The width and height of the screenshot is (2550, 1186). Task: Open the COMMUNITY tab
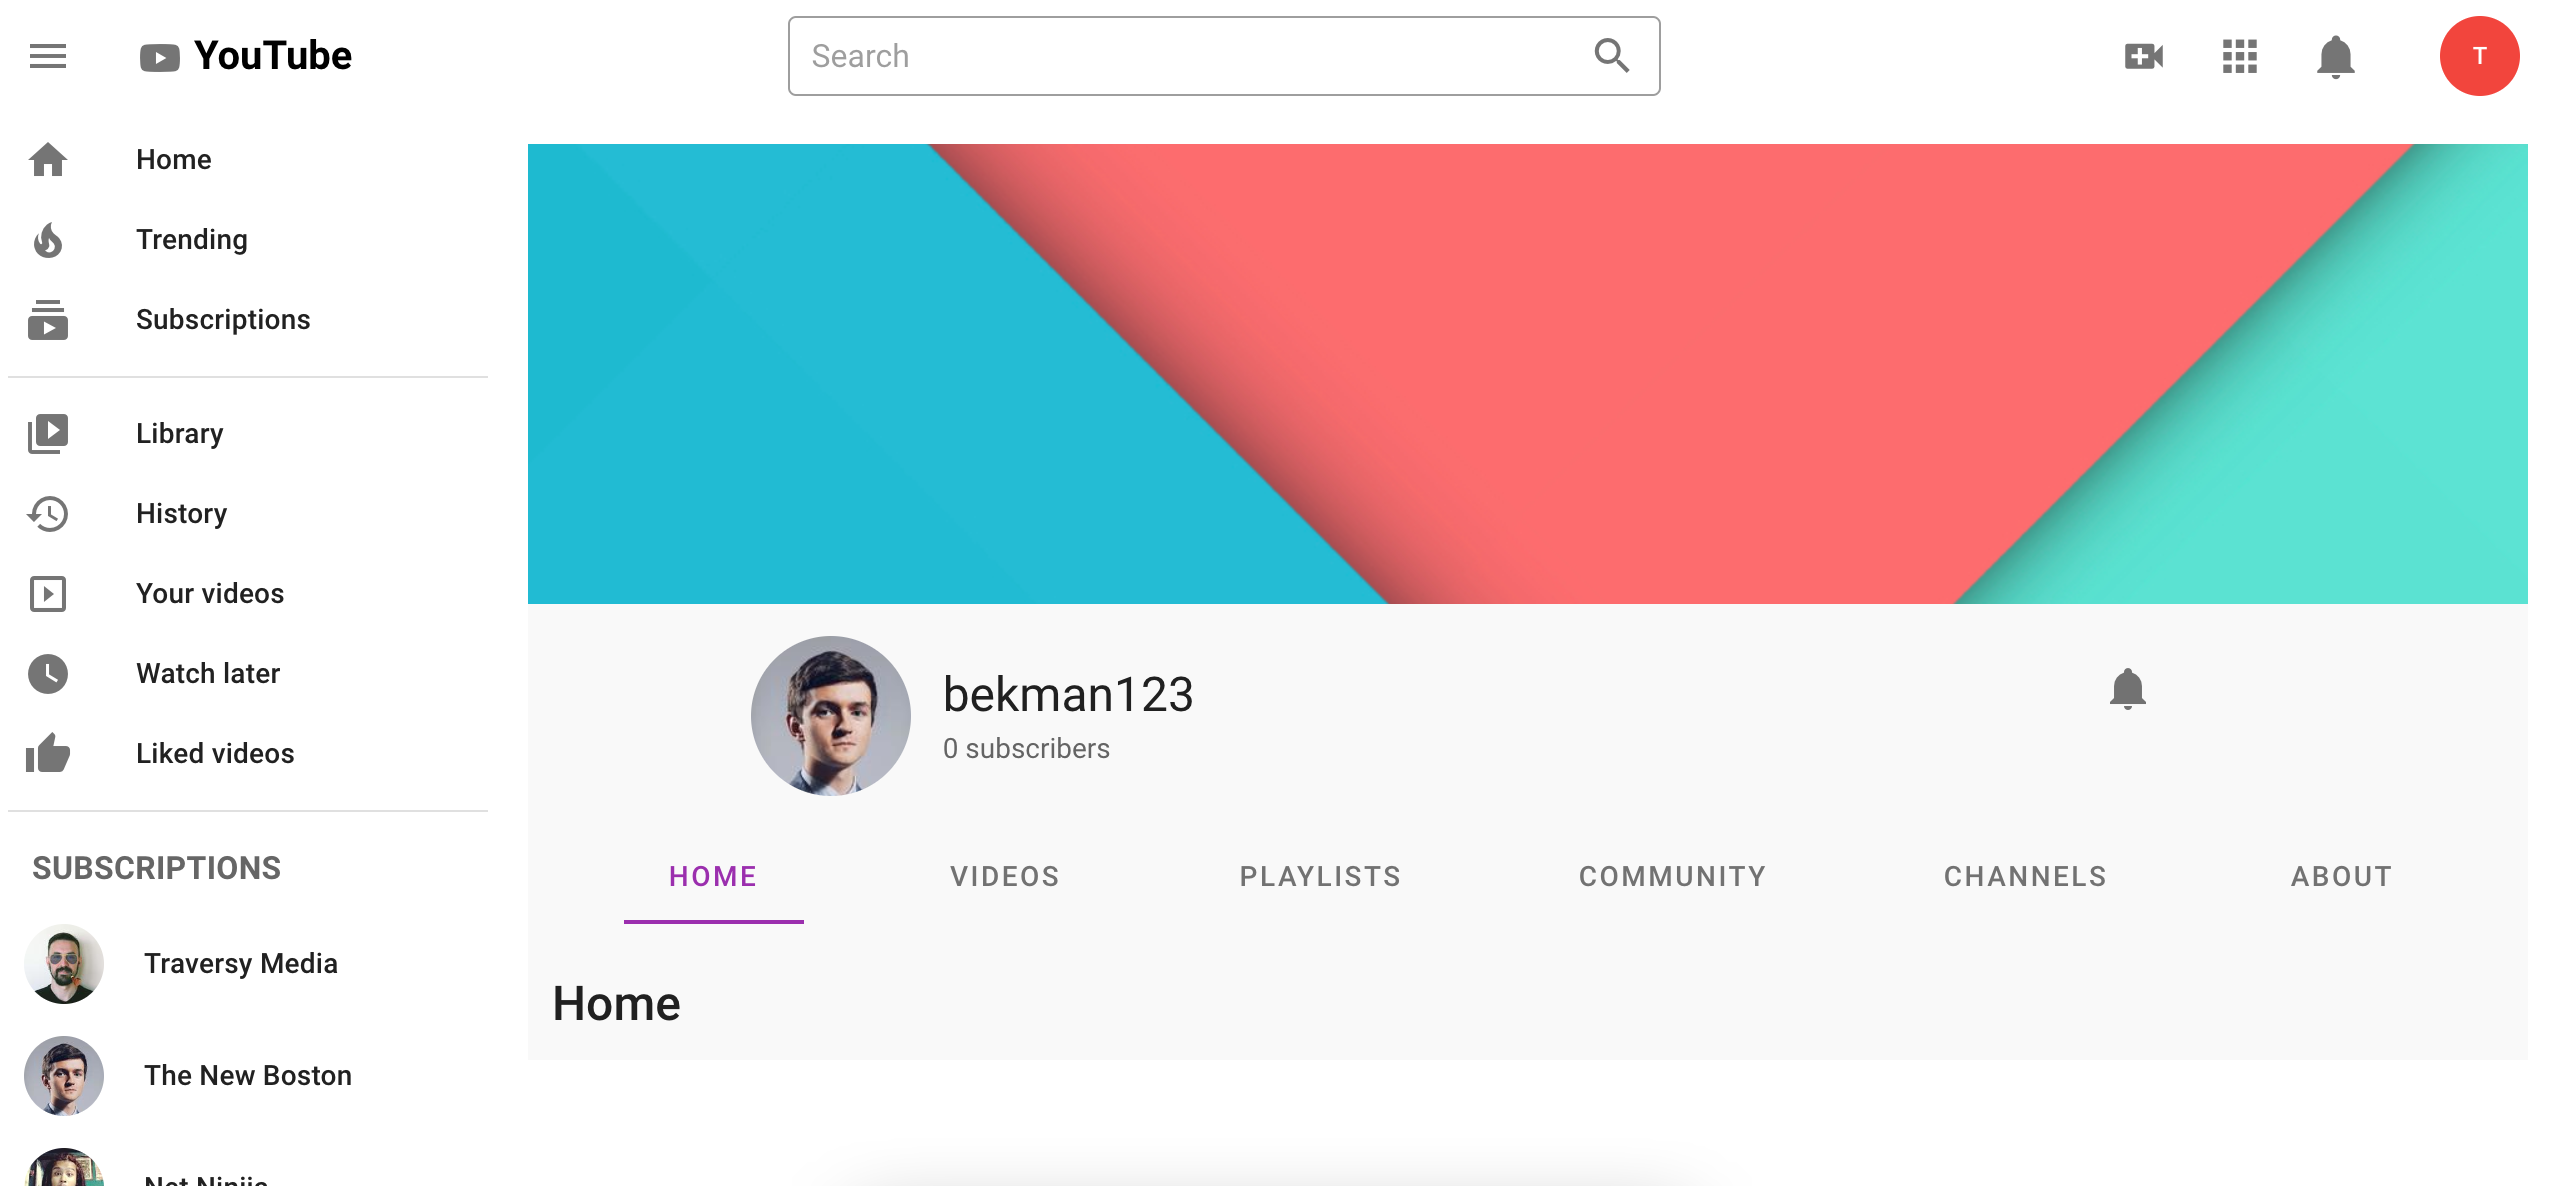pyautogui.click(x=1671, y=876)
